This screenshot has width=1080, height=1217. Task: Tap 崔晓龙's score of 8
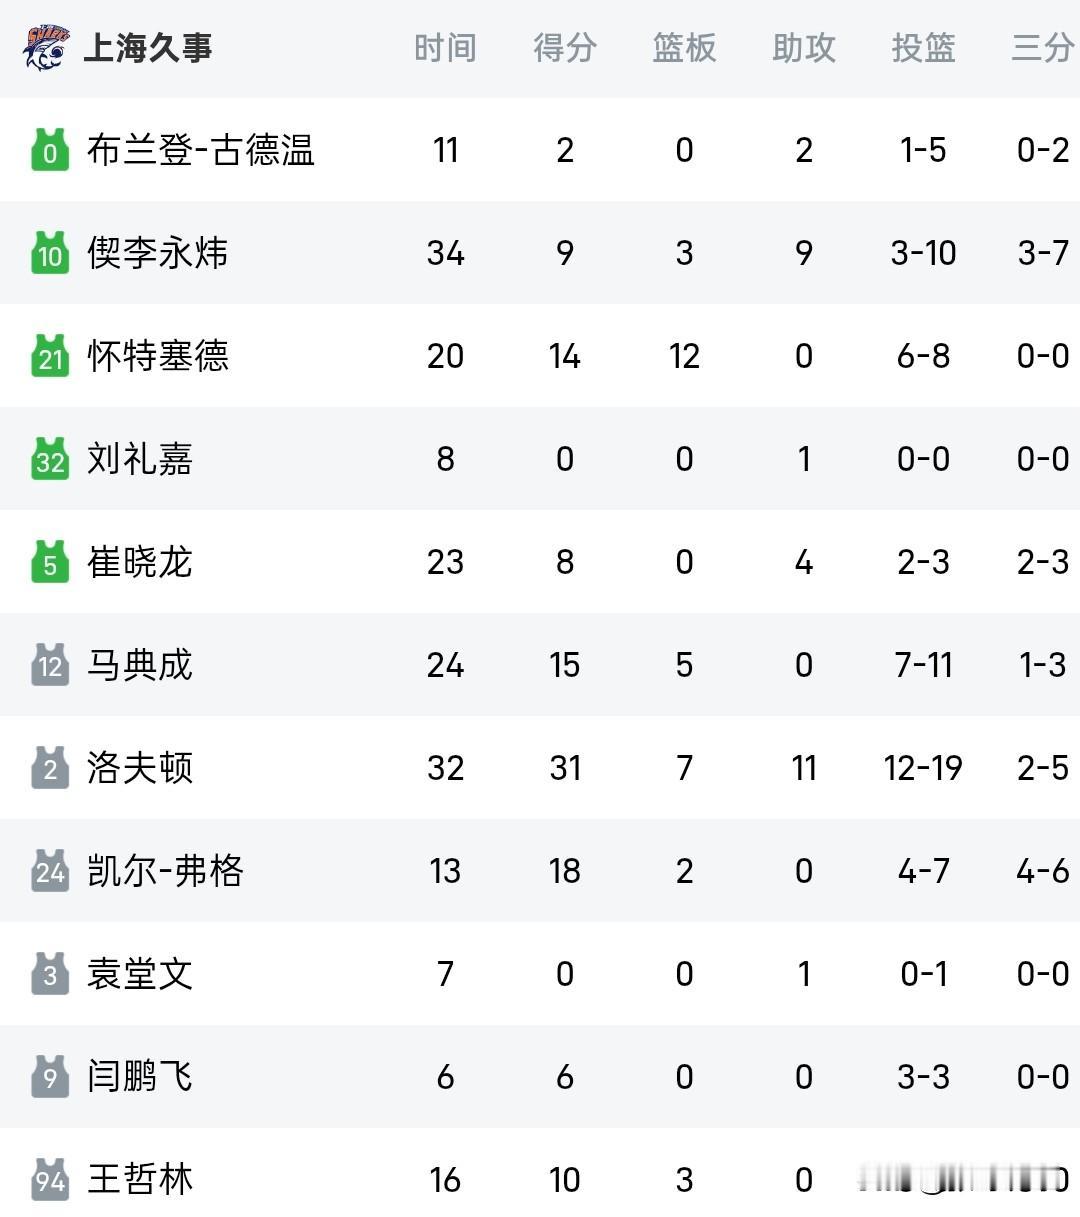tap(565, 562)
